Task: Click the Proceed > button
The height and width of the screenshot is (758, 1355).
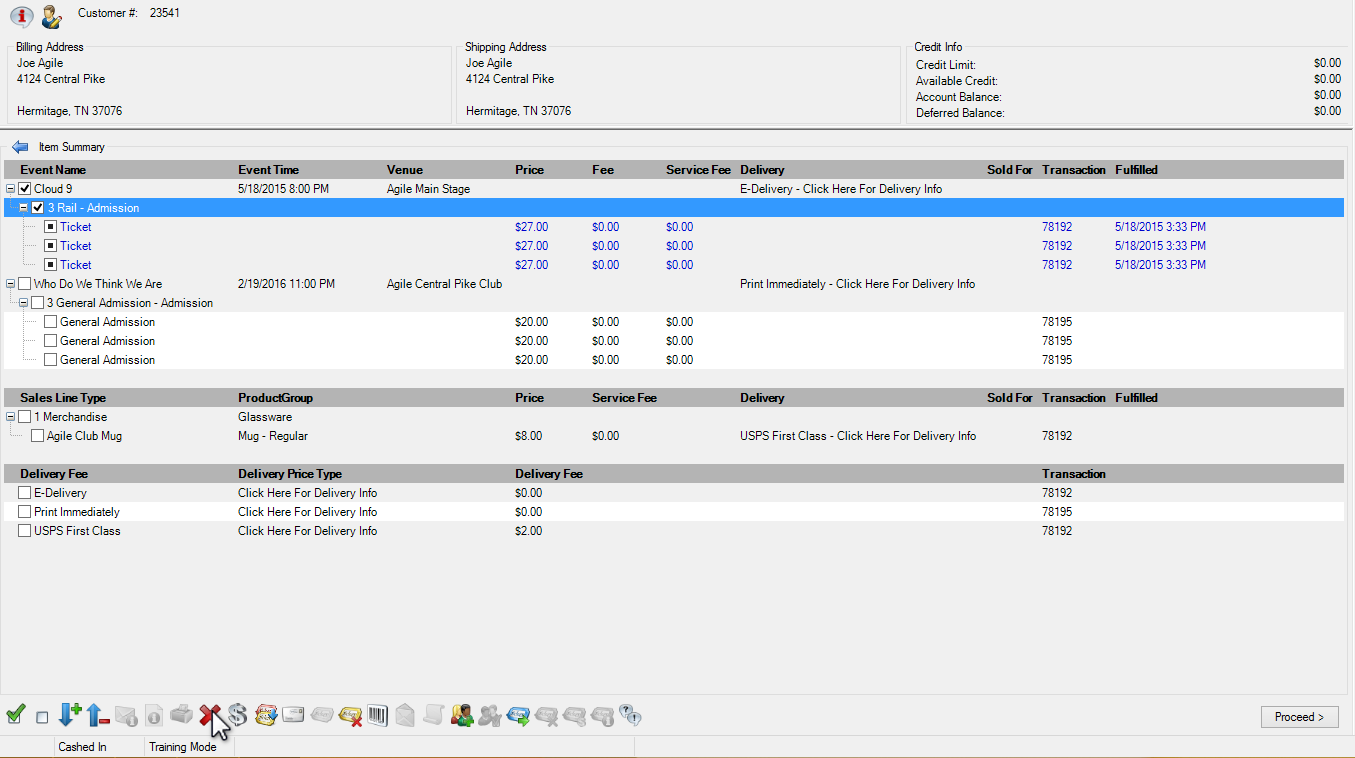Action: tap(1299, 717)
